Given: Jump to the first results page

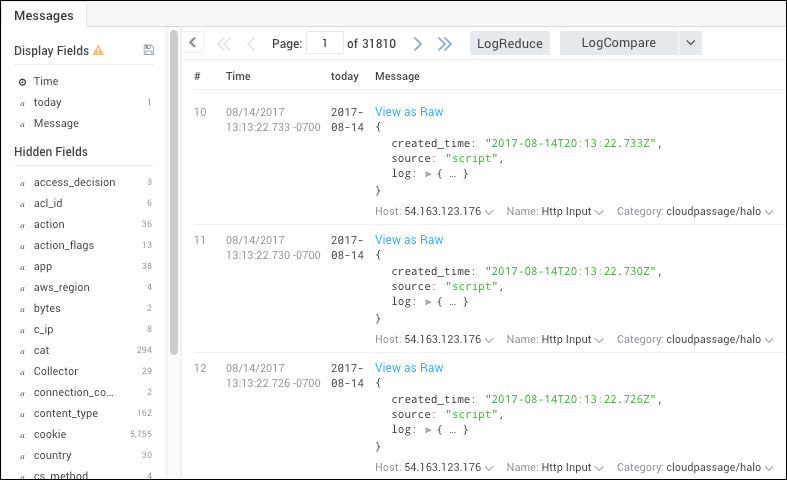Looking at the screenshot, I should pyautogui.click(x=224, y=43).
